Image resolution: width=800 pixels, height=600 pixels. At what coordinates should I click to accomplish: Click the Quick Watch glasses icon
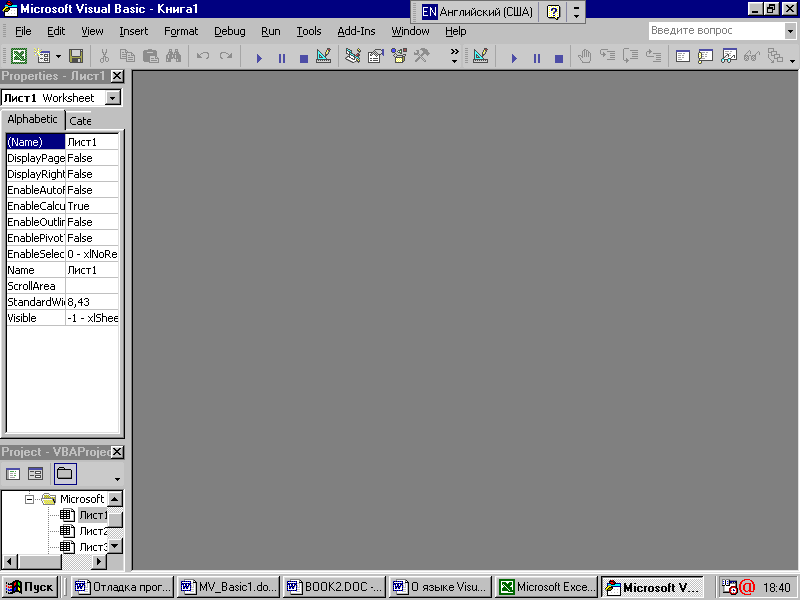click(752, 56)
